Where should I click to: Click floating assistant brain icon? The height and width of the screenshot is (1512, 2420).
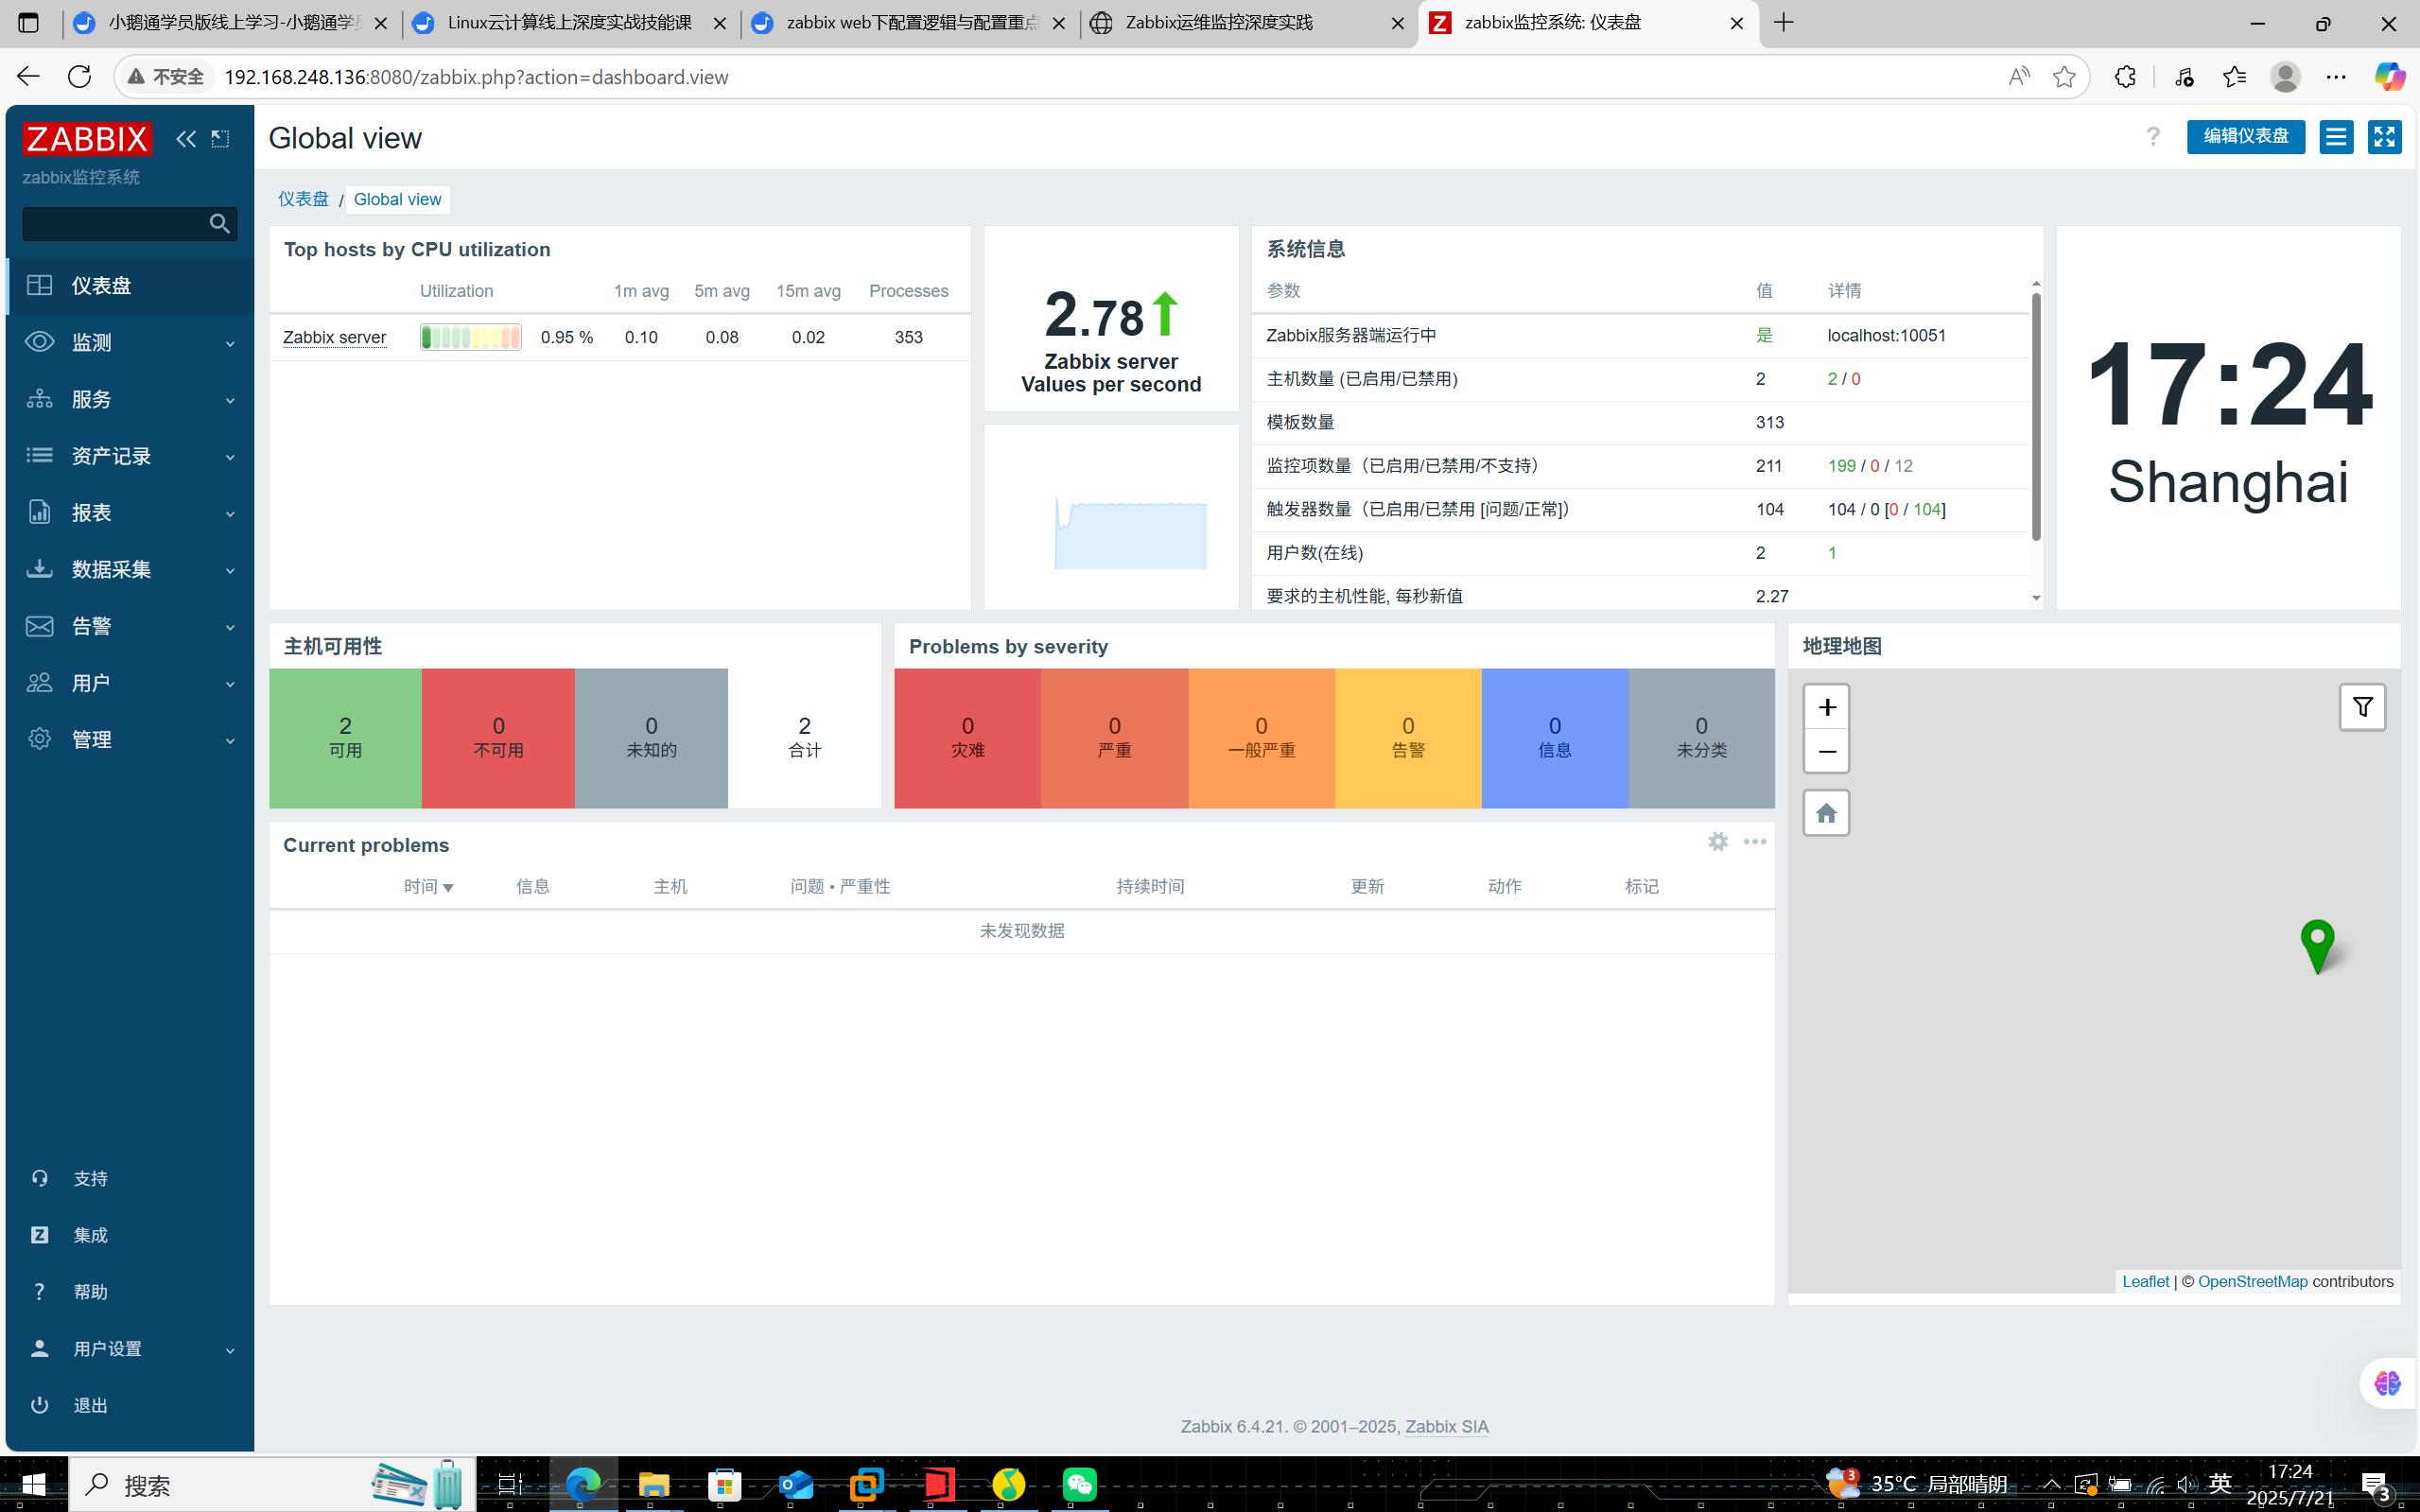[2388, 1383]
